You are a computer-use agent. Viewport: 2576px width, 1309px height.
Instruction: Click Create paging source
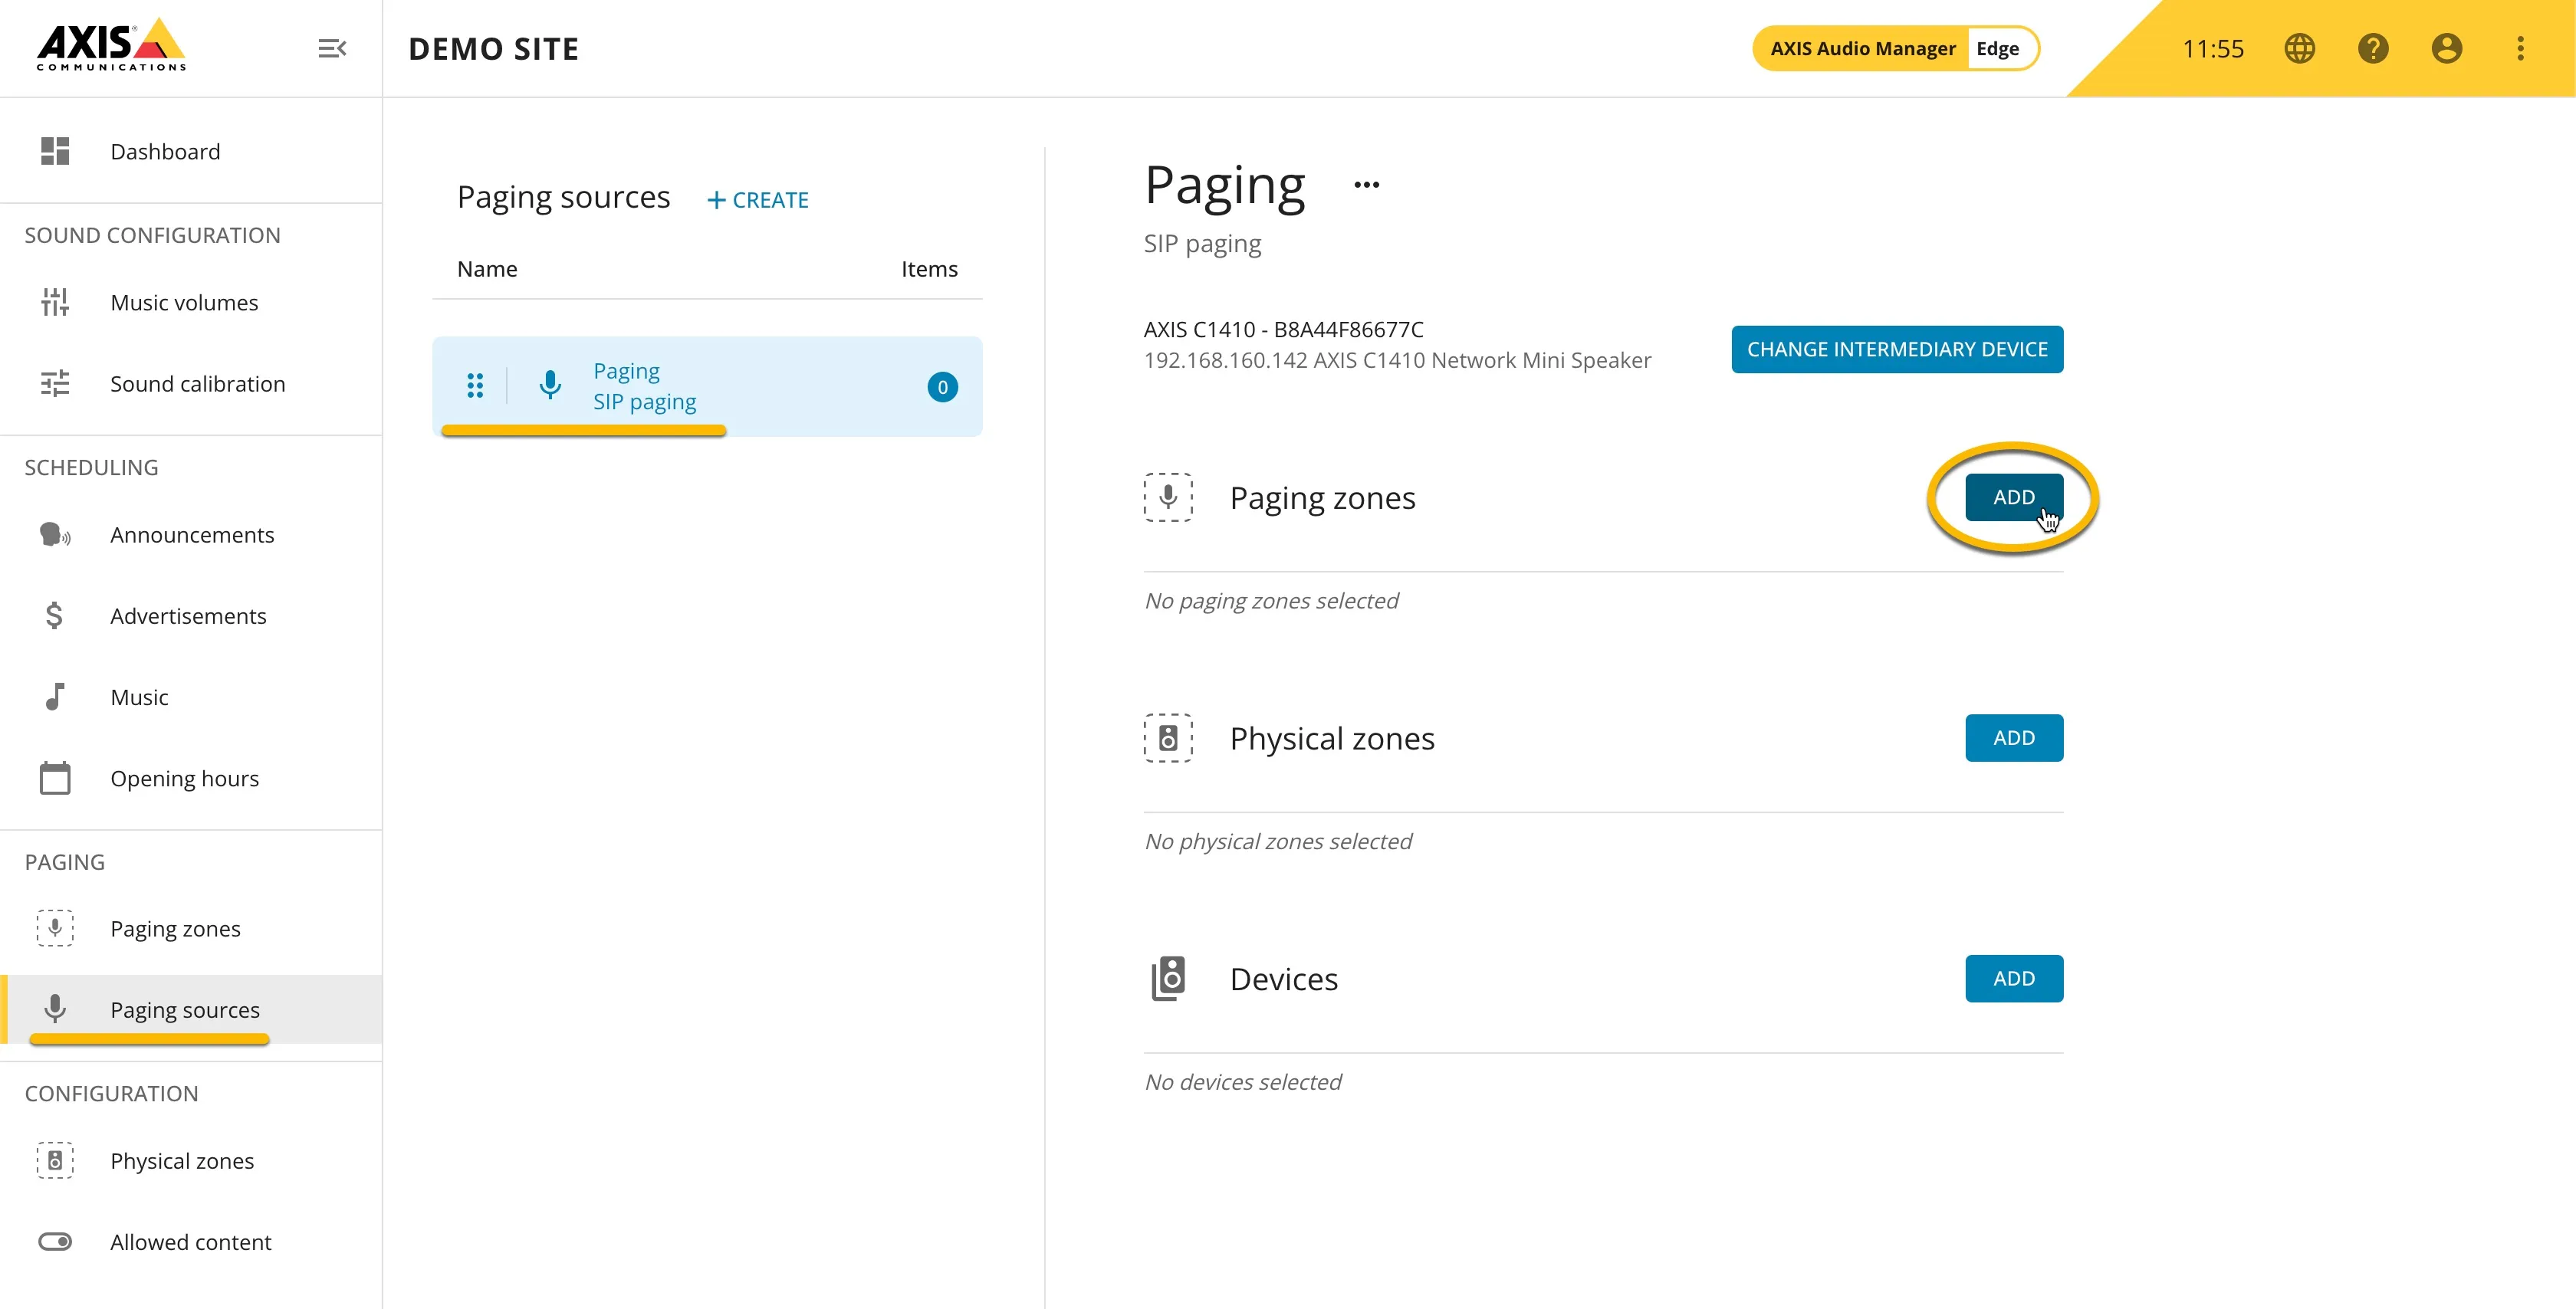coord(758,200)
